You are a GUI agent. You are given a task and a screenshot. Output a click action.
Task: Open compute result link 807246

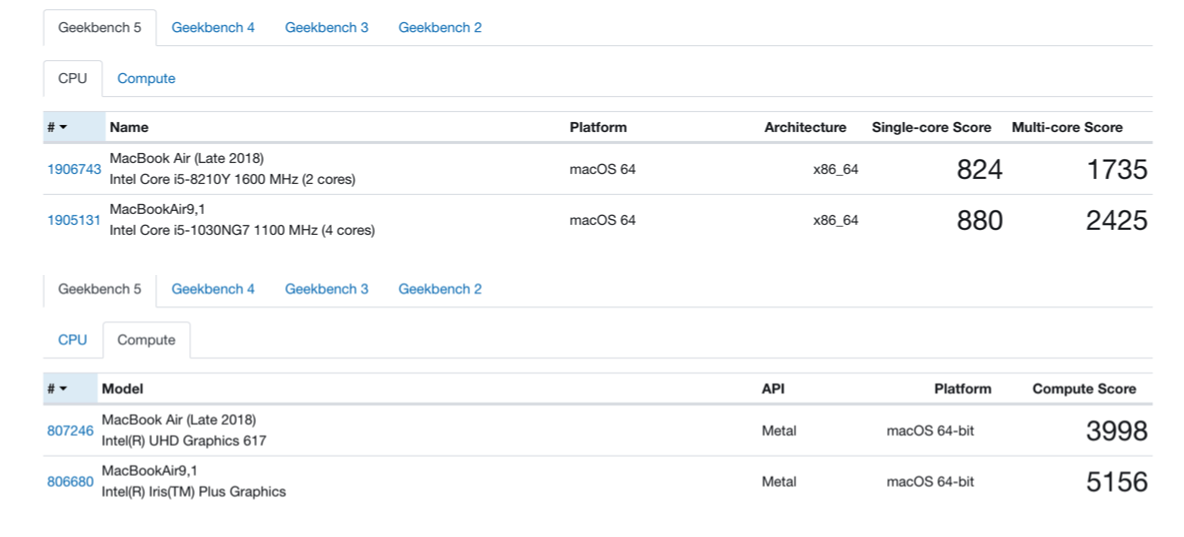[70, 431]
